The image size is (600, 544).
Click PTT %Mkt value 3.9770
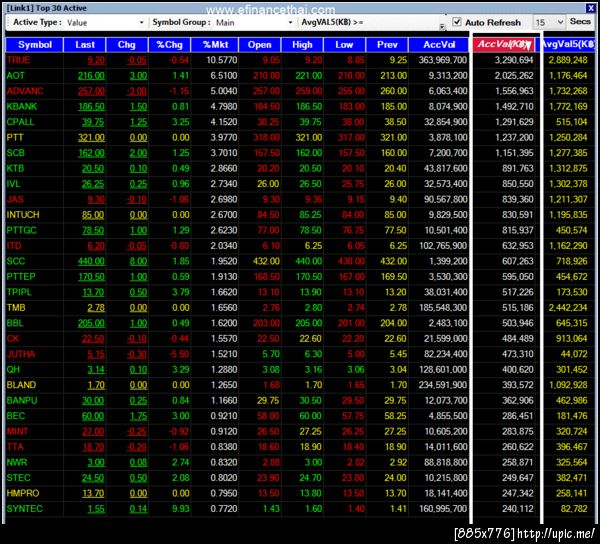point(224,137)
